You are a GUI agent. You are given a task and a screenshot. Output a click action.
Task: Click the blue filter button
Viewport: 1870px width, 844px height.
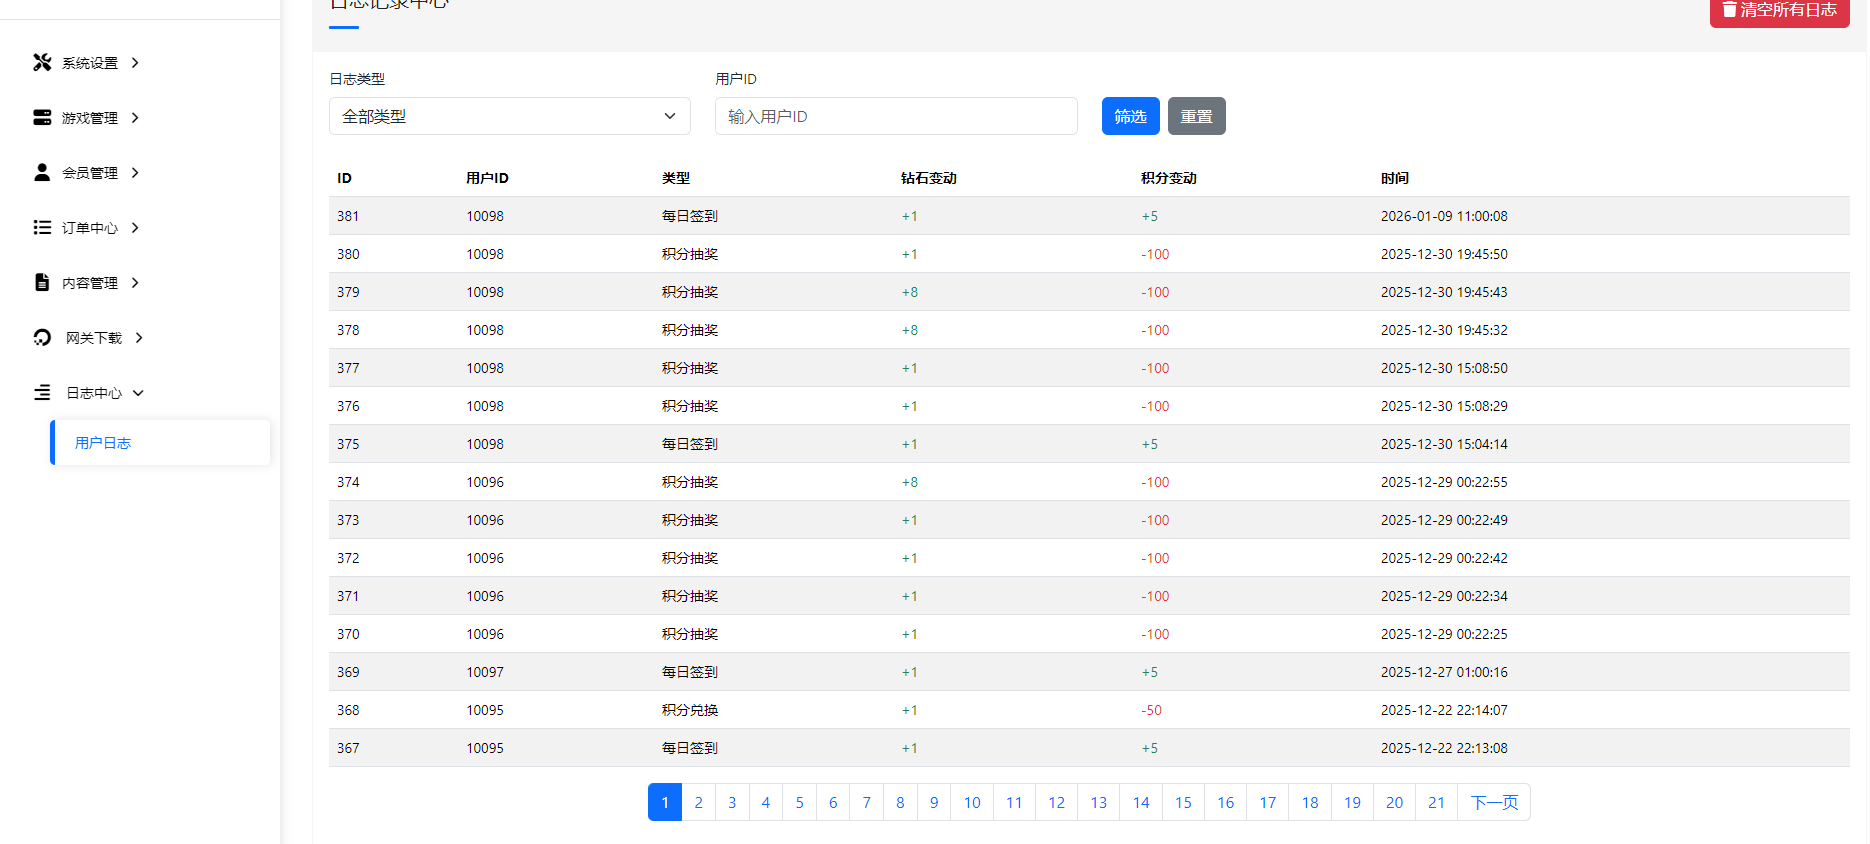tap(1130, 116)
